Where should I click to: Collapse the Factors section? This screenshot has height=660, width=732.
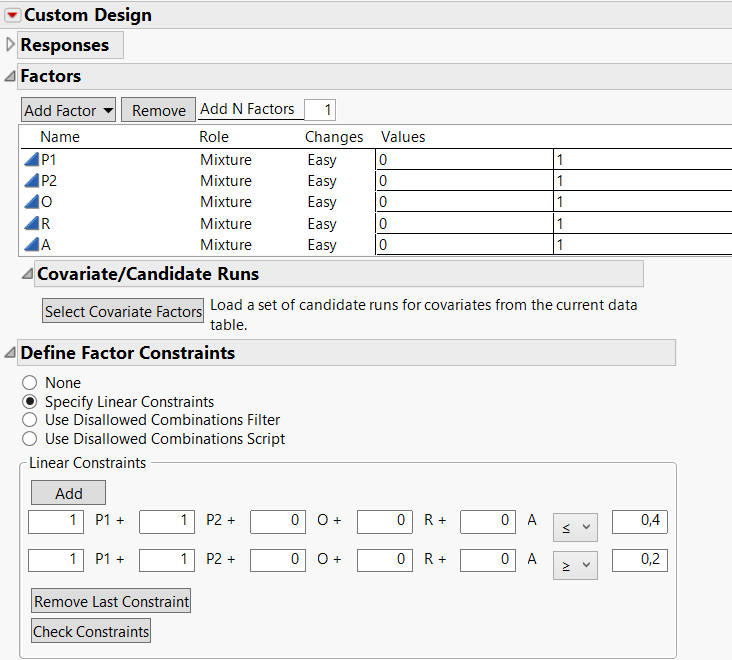point(10,76)
